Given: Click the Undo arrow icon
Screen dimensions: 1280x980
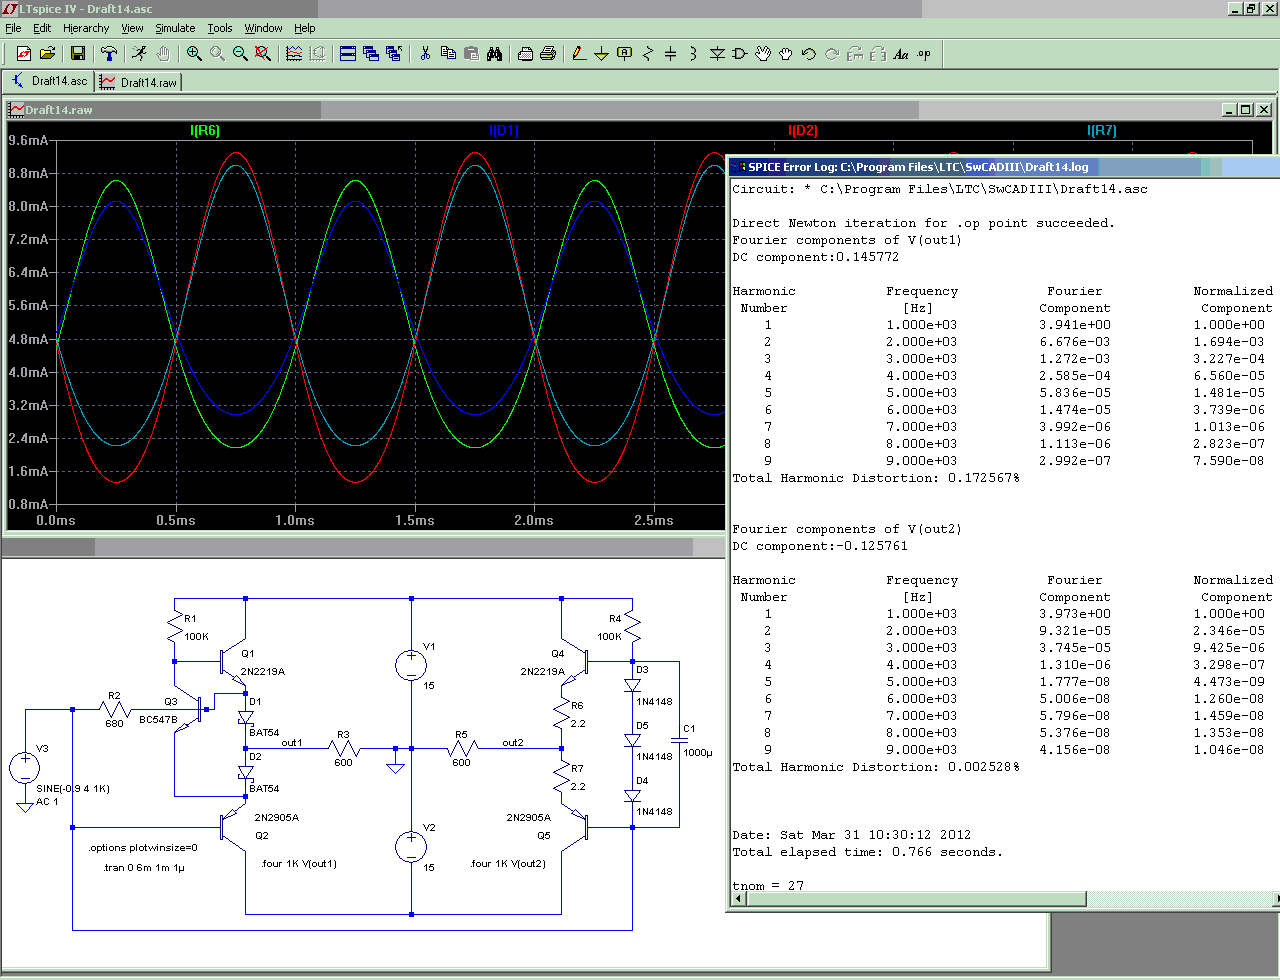Looking at the screenshot, I should (809, 54).
